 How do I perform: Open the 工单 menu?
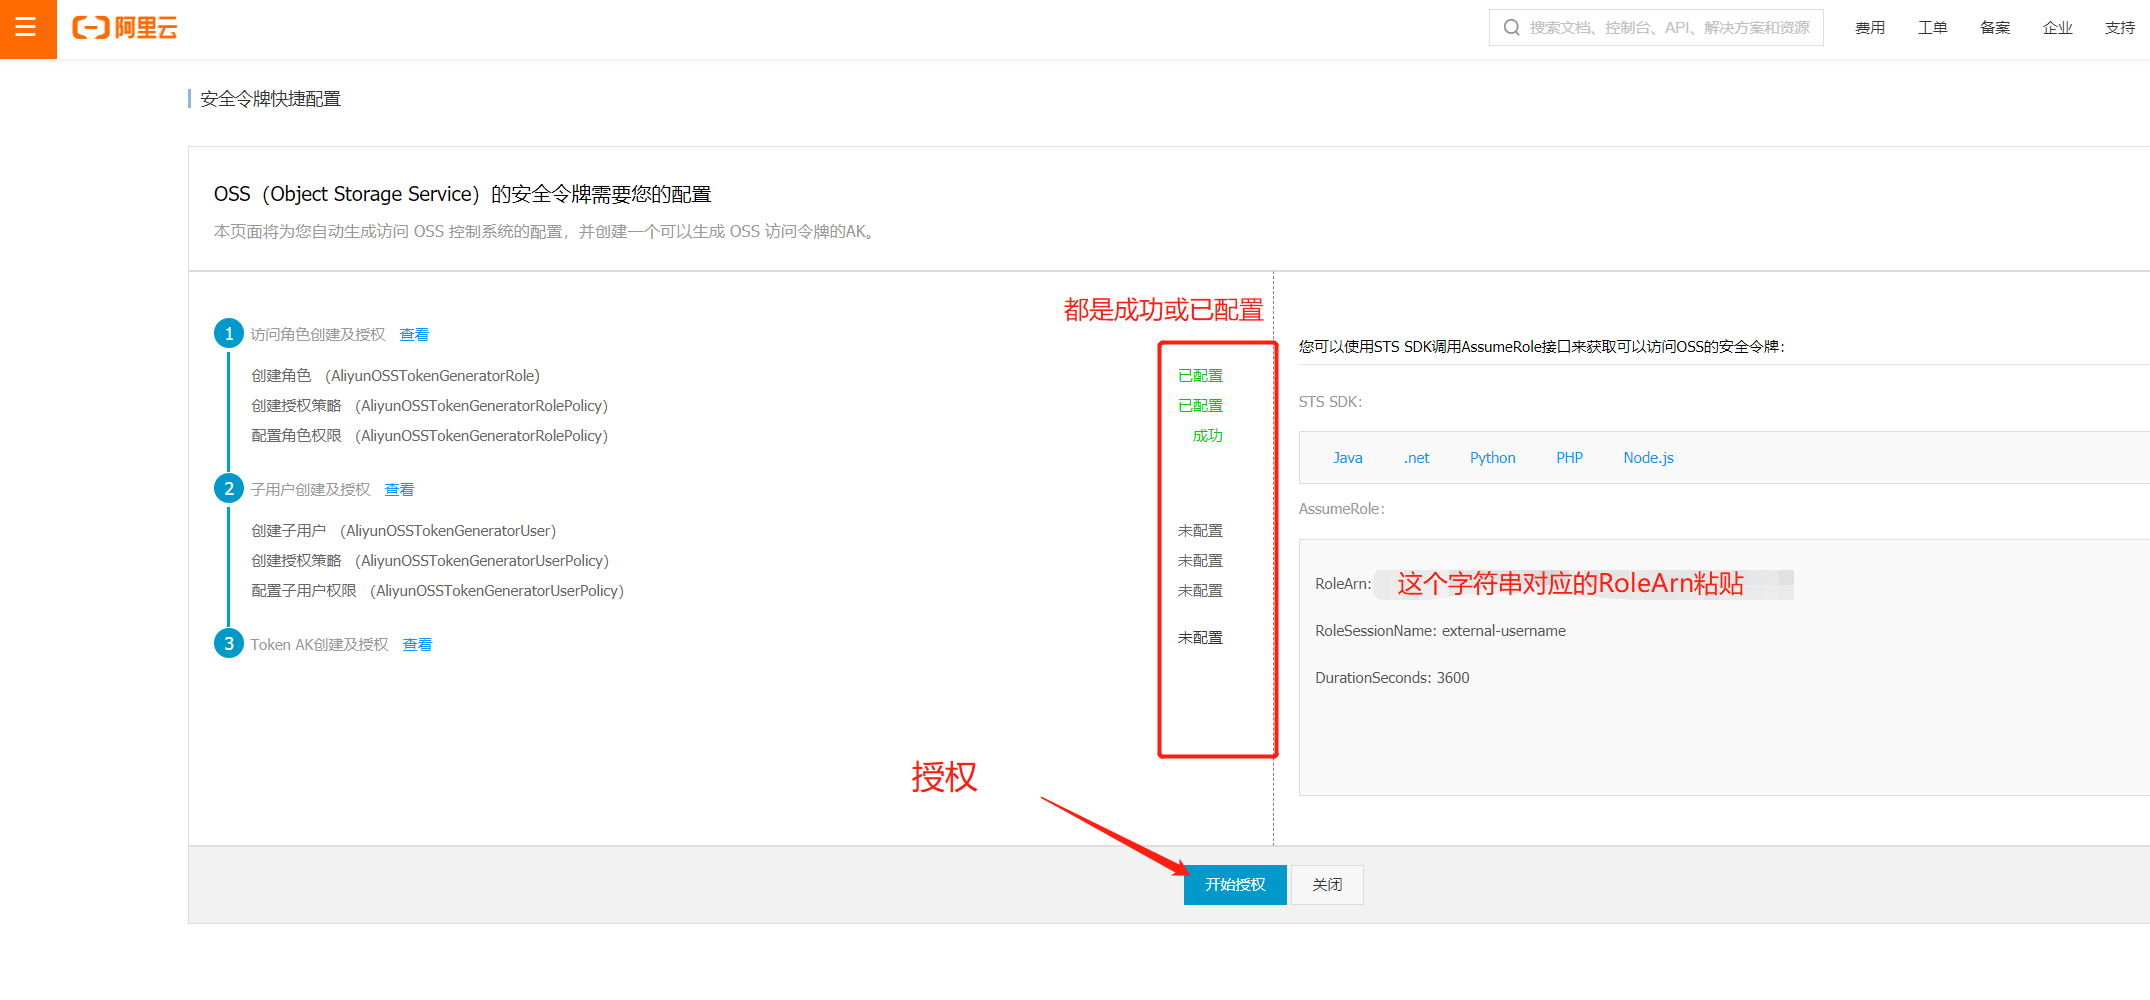(1932, 28)
